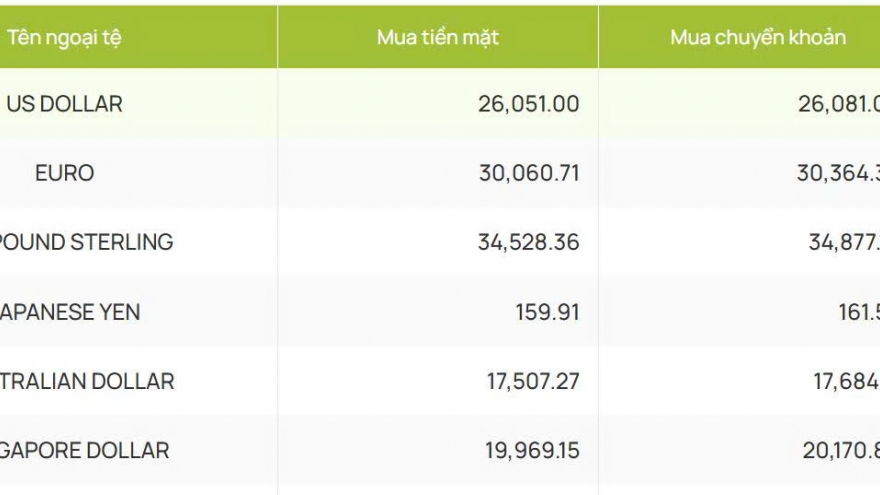880x495 pixels.
Task: Select the Australian Dollar cash rate 17,507.27
Action: pos(530,381)
